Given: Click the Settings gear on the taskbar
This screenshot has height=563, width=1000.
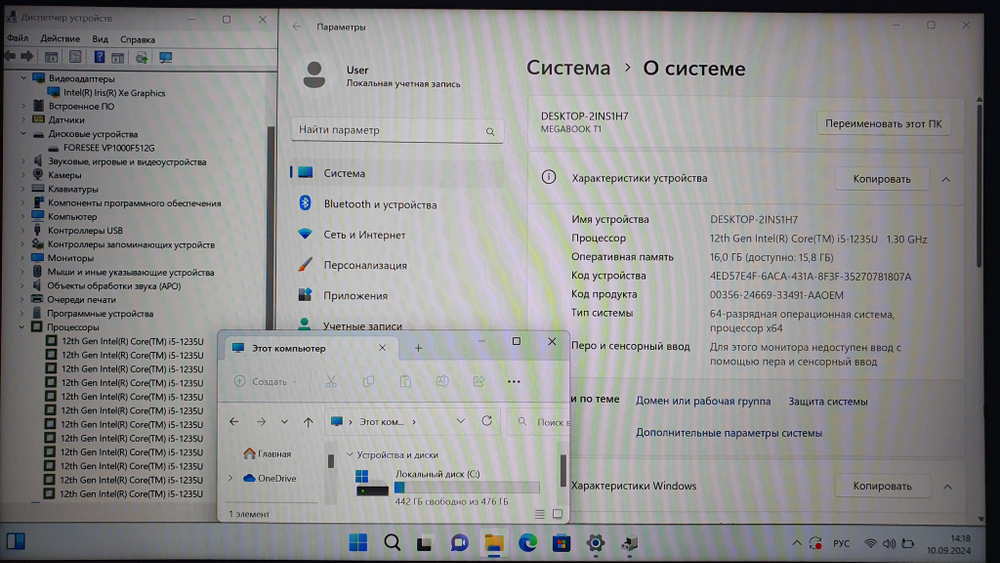Looking at the screenshot, I should click(x=595, y=543).
